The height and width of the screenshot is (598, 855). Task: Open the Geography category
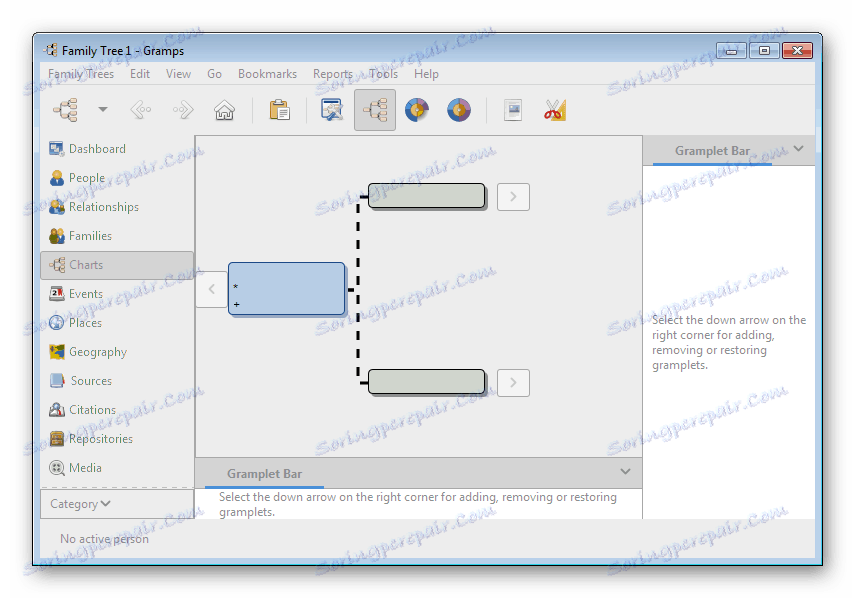point(88,352)
